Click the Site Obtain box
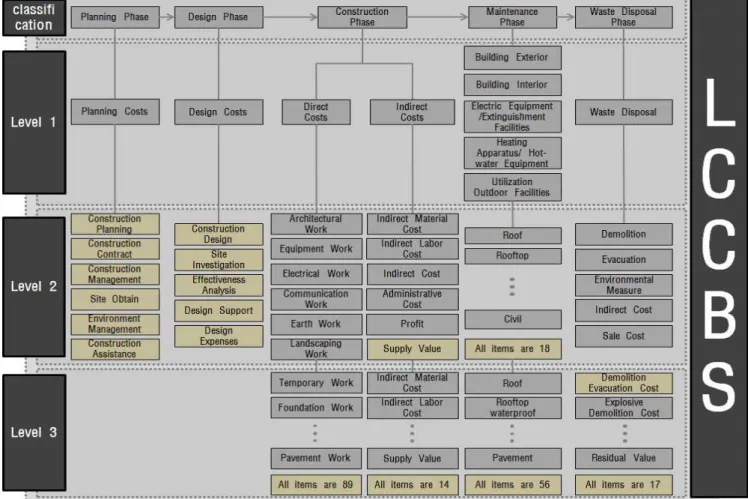 [115, 299]
